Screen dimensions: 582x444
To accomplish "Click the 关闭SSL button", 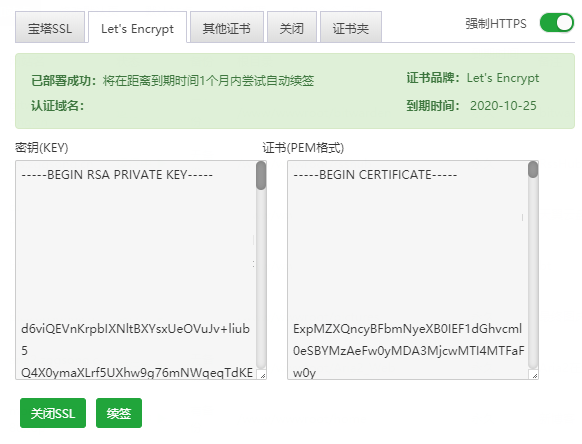I will point(53,413).
